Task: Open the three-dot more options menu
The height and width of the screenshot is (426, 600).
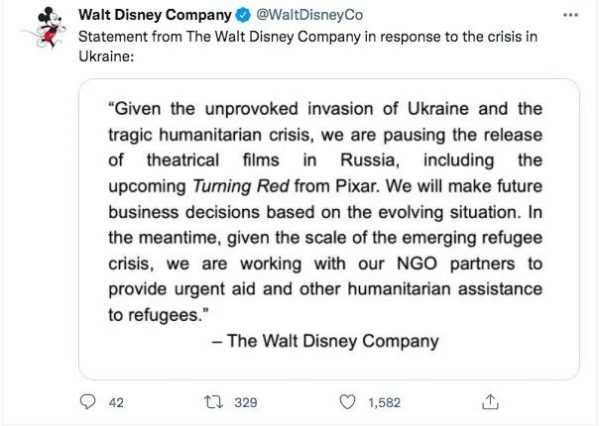Action: pyautogui.click(x=571, y=15)
